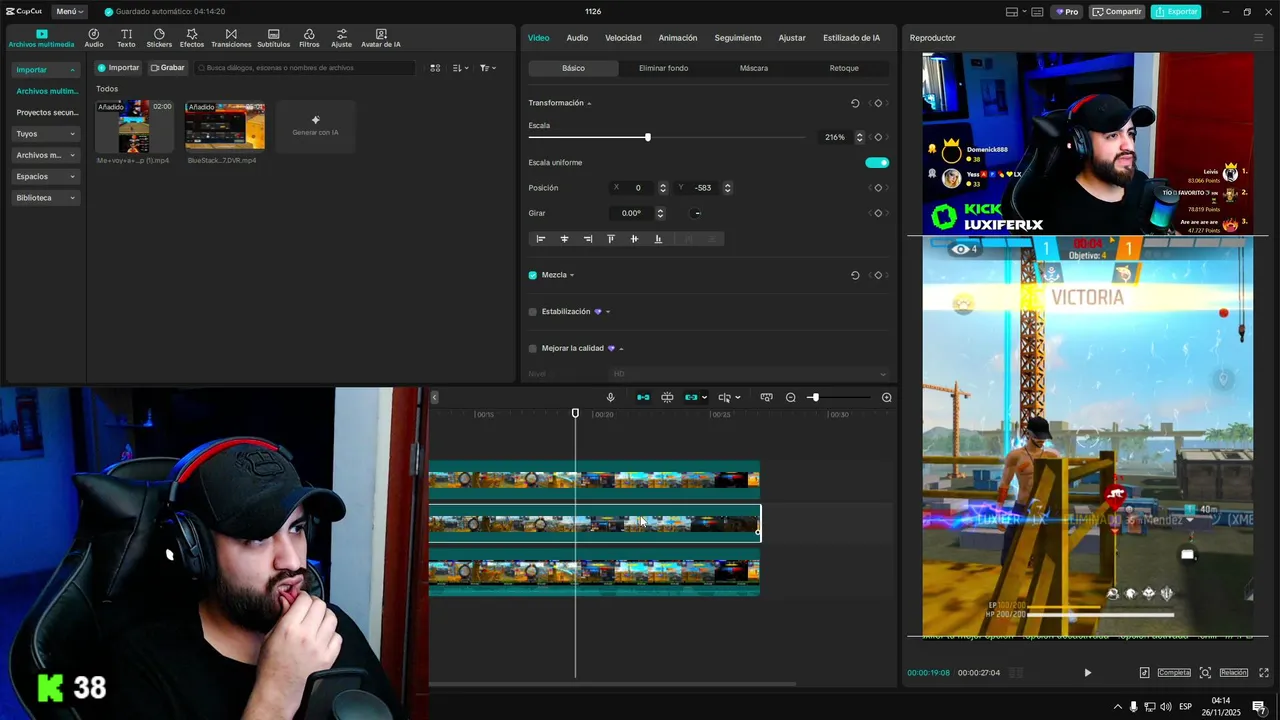This screenshot has height=720, width=1280.
Task: Open the Máscara sub-tab
Action: pyautogui.click(x=754, y=68)
